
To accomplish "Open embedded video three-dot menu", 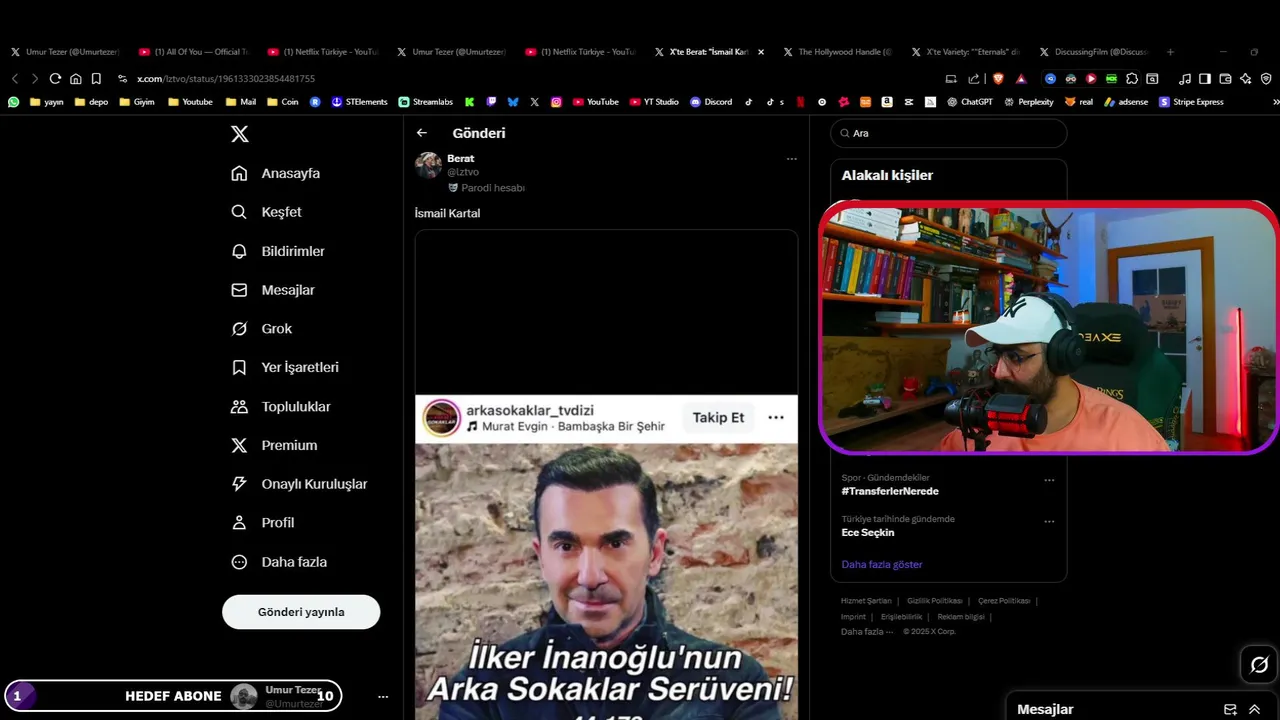I will point(776,418).
